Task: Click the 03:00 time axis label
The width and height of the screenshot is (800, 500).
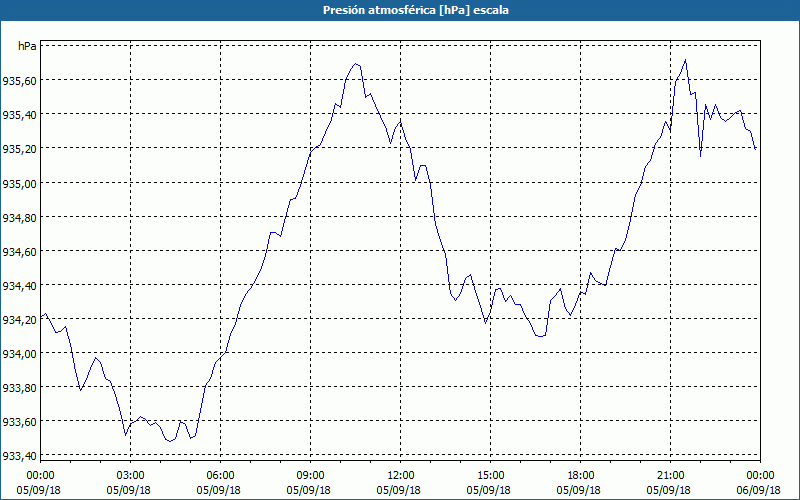Action: click(131, 476)
